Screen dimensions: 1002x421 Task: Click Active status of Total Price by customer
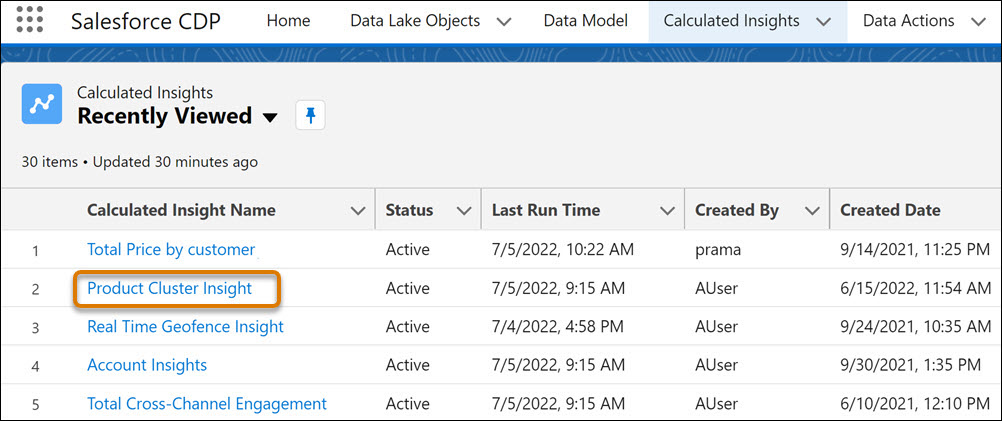pyautogui.click(x=408, y=250)
